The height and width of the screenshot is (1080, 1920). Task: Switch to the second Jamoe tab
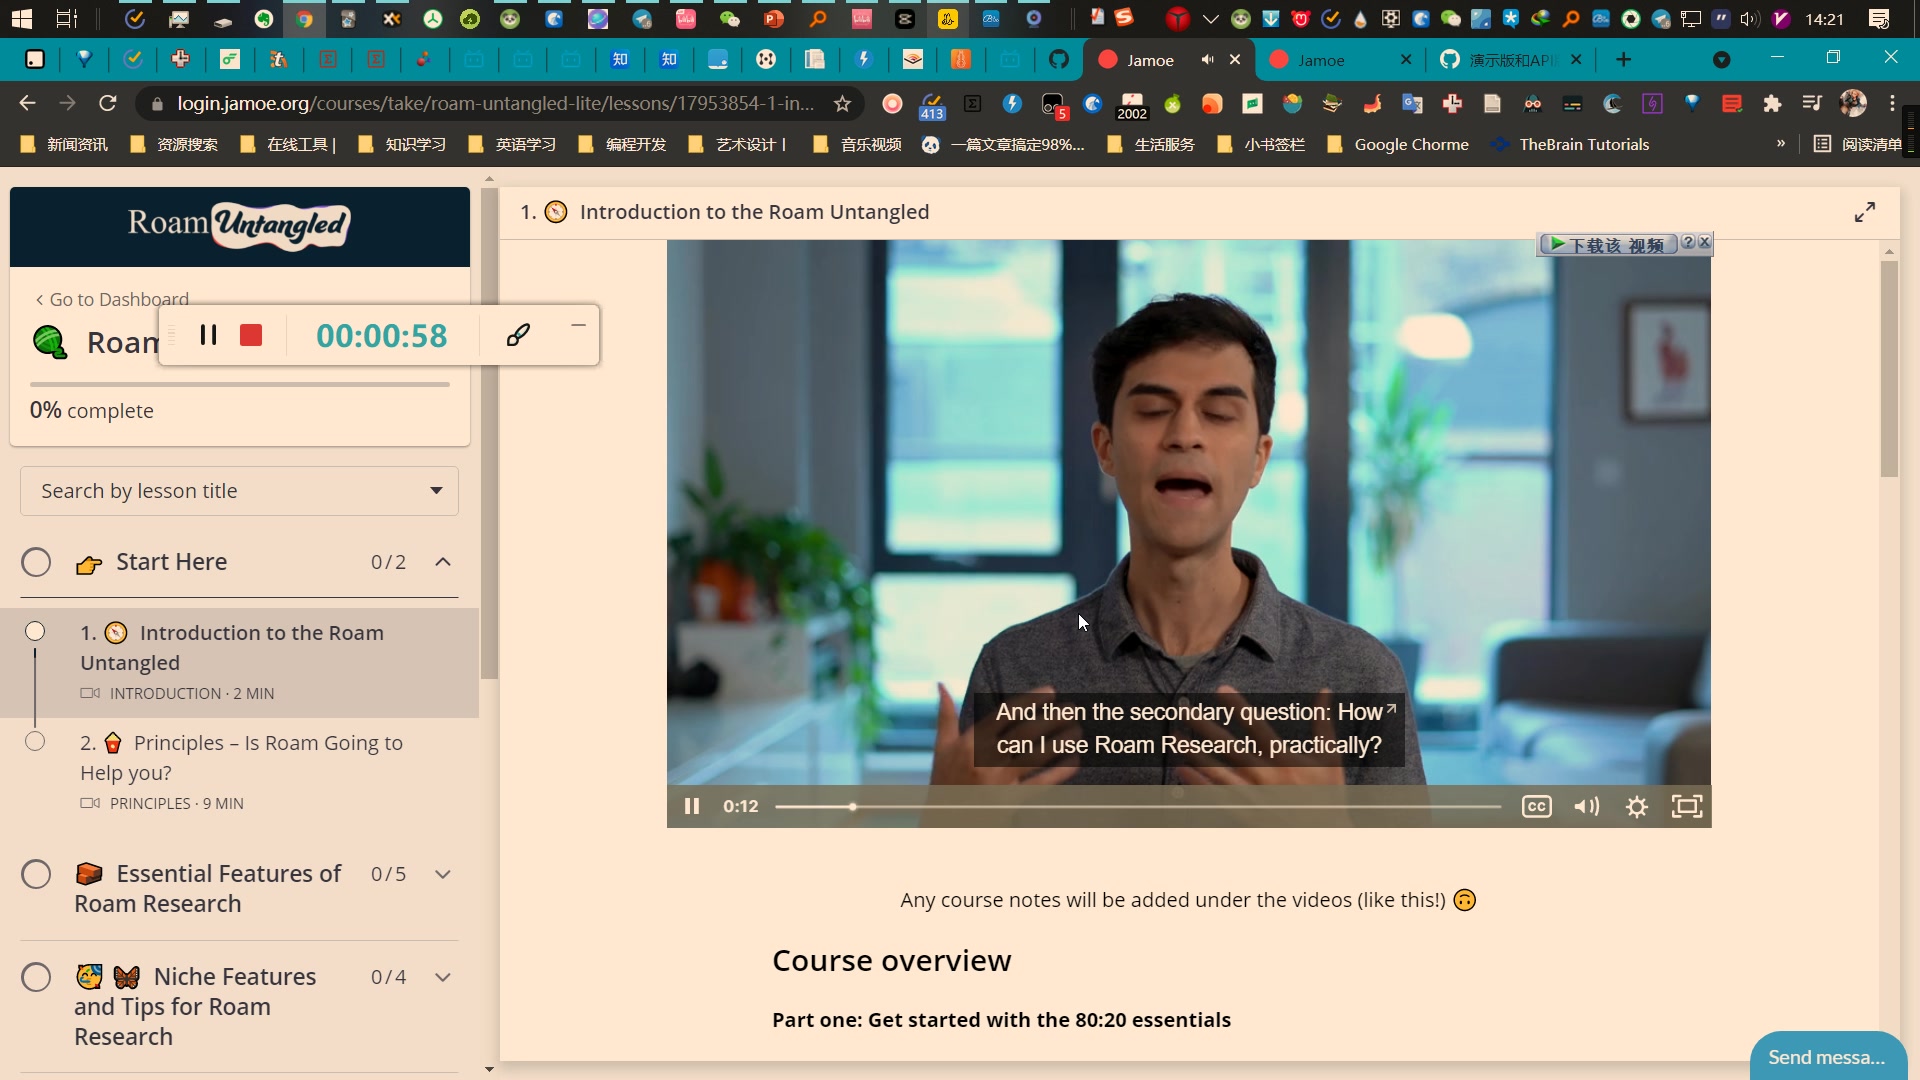click(x=1321, y=60)
